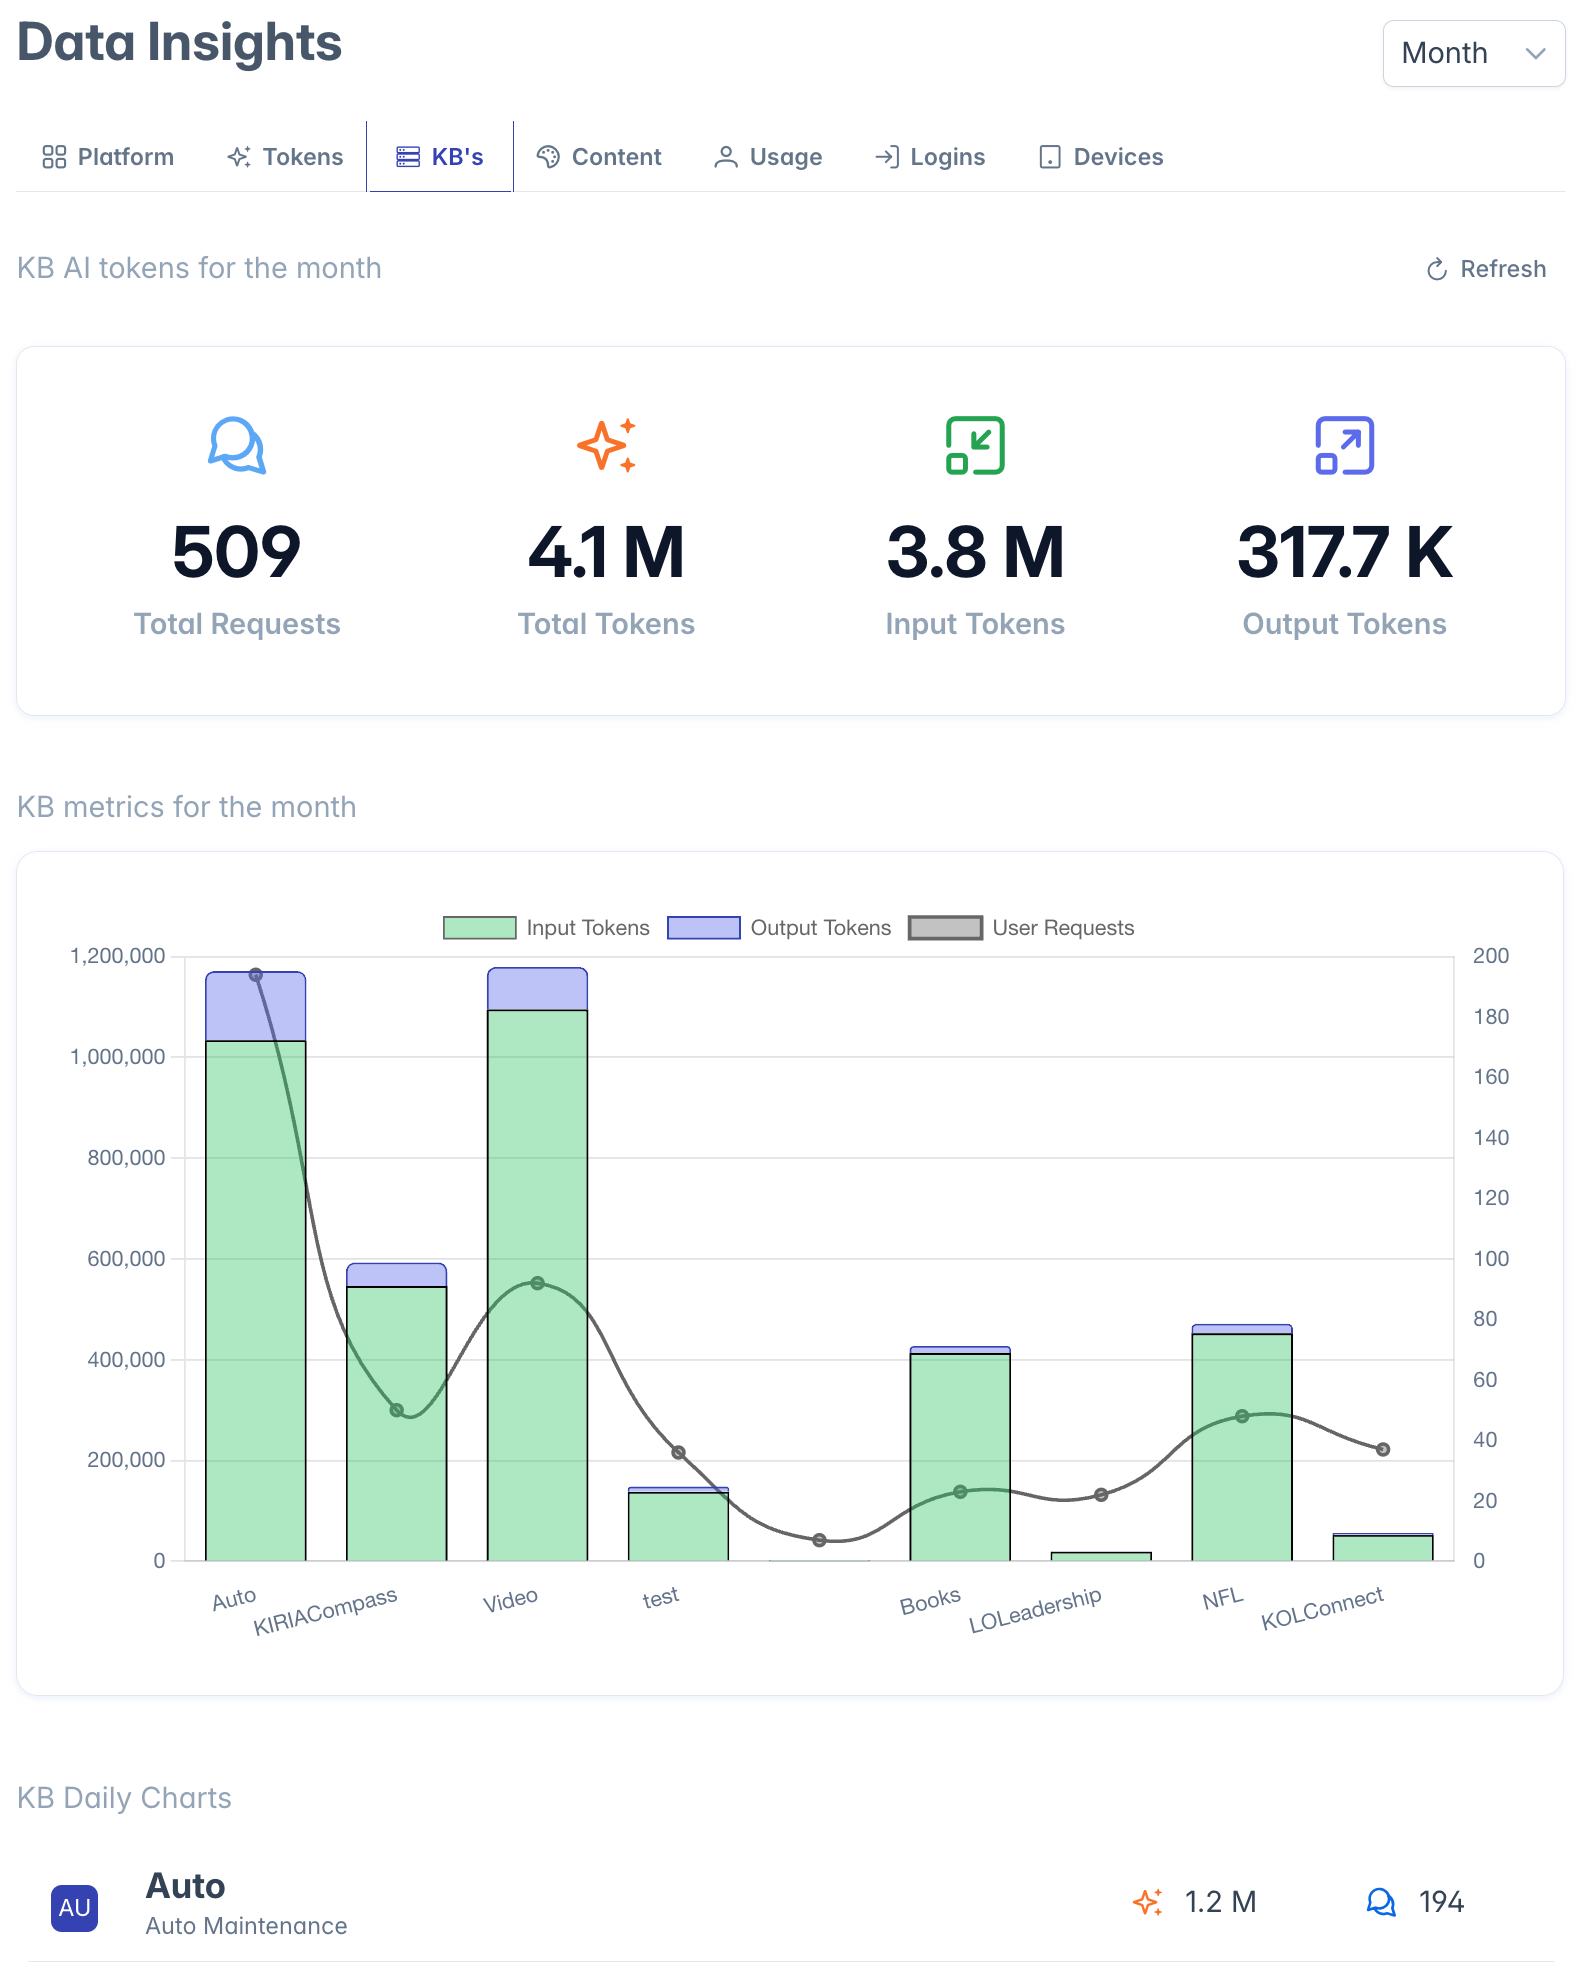
Task: Click the Output Tokens arrow-out icon
Action: [x=1344, y=445]
